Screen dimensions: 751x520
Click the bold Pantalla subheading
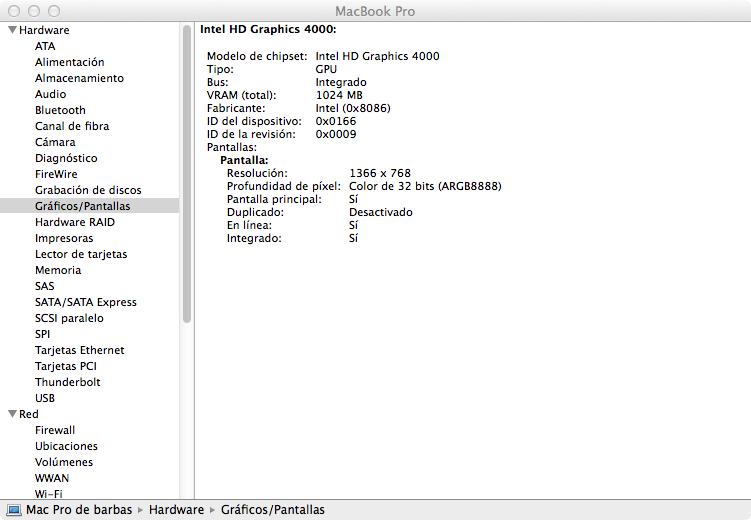[244, 160]
